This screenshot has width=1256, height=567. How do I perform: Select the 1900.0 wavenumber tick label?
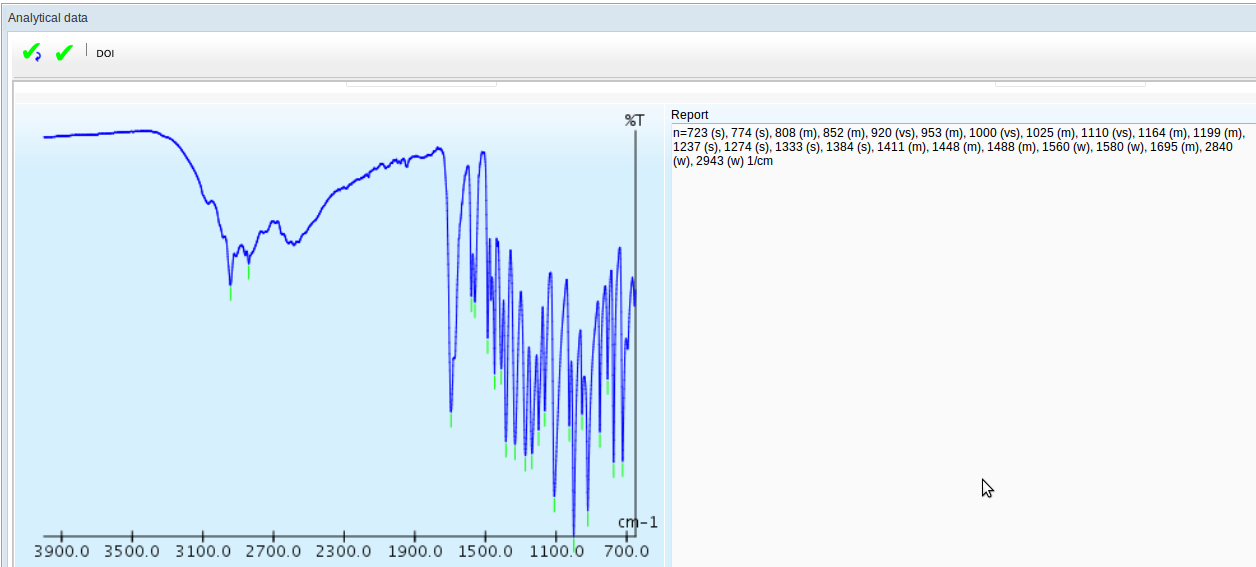[414, 551]
